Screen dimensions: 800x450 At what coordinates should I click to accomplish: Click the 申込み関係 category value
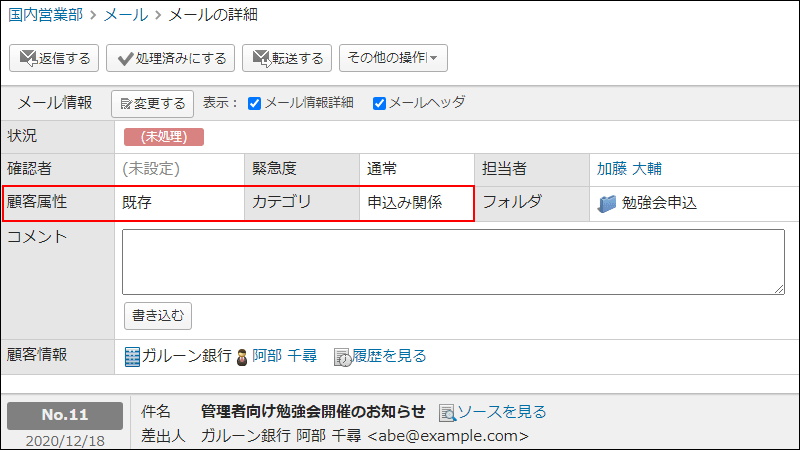[405, 203]
